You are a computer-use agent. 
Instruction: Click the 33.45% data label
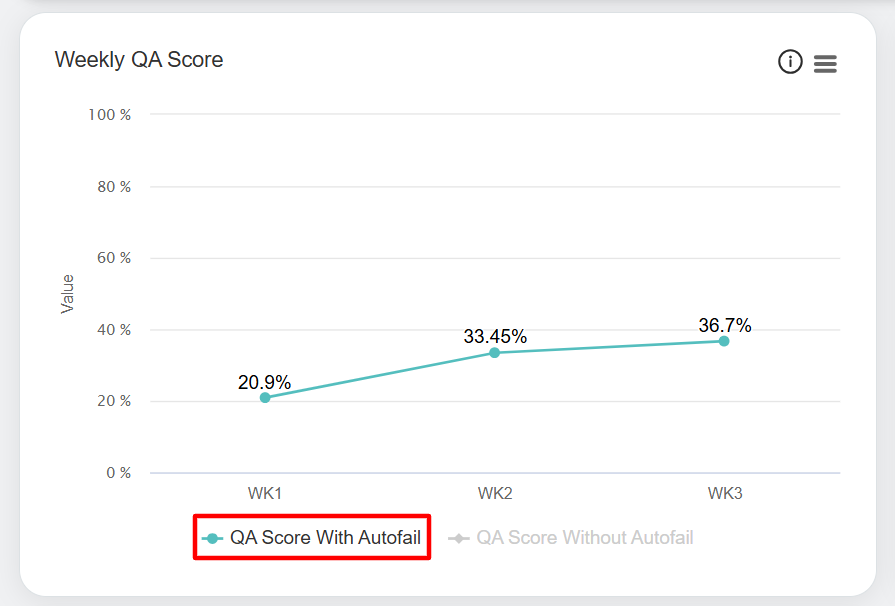(x=495, y=336)
